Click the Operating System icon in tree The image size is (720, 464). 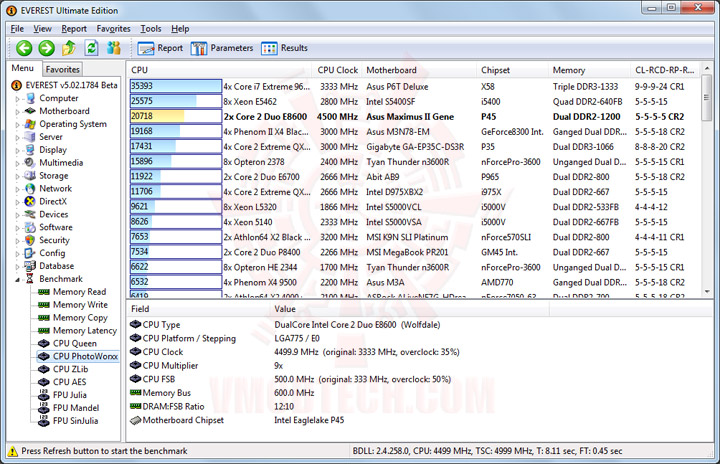30,124
